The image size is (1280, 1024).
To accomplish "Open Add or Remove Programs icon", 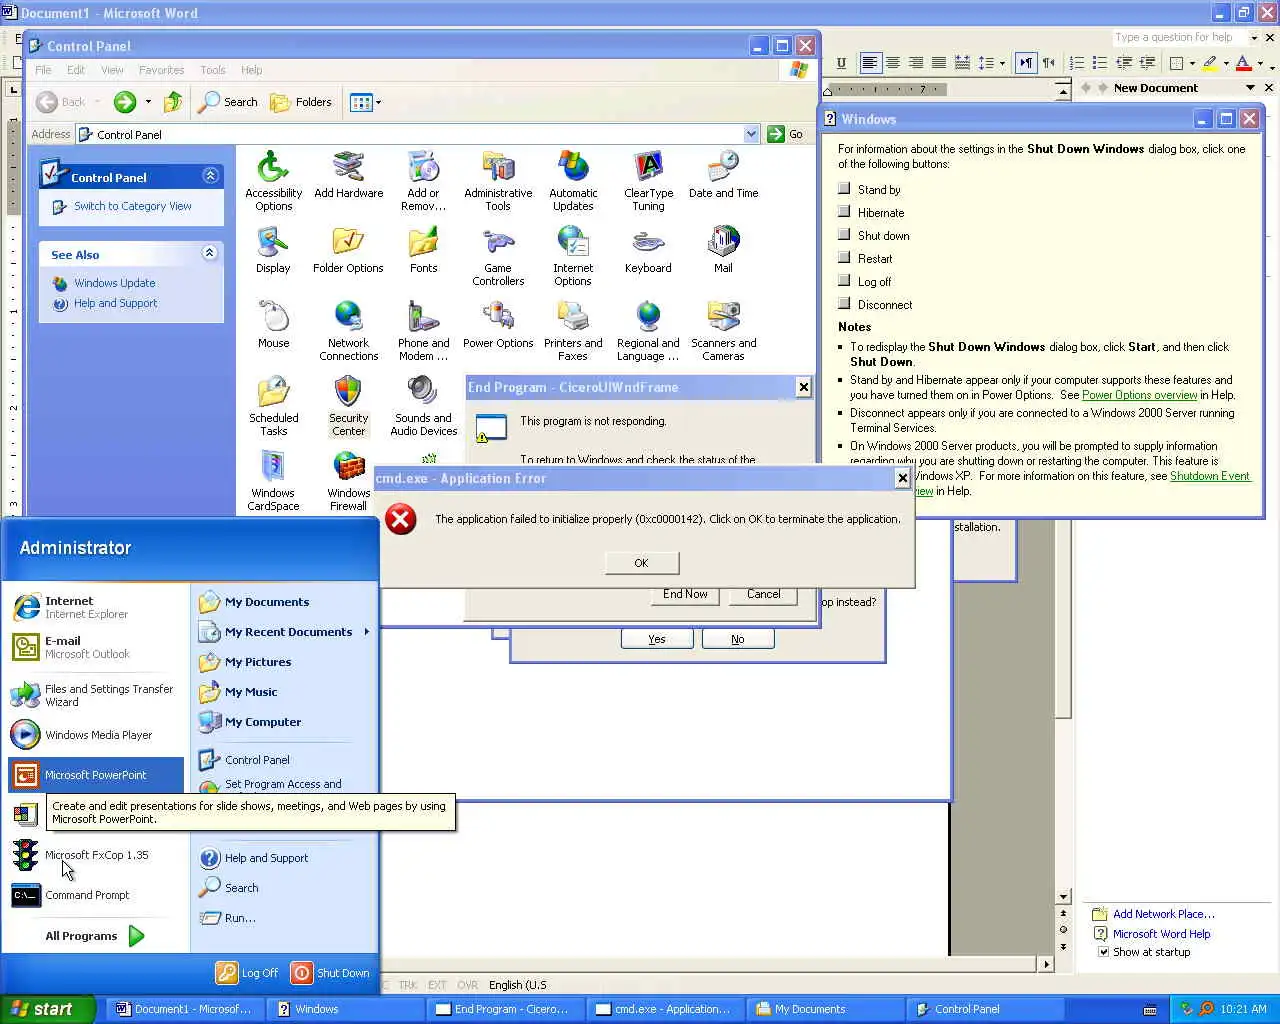I will click(x=423, y=181).
